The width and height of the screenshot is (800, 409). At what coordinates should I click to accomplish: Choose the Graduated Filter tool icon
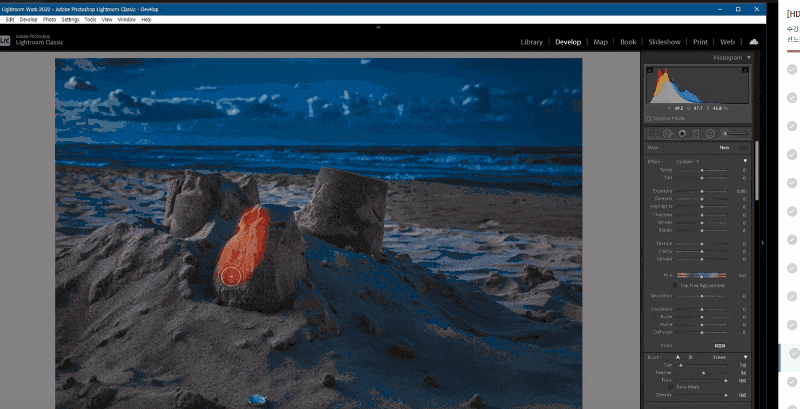coord(696,134)
